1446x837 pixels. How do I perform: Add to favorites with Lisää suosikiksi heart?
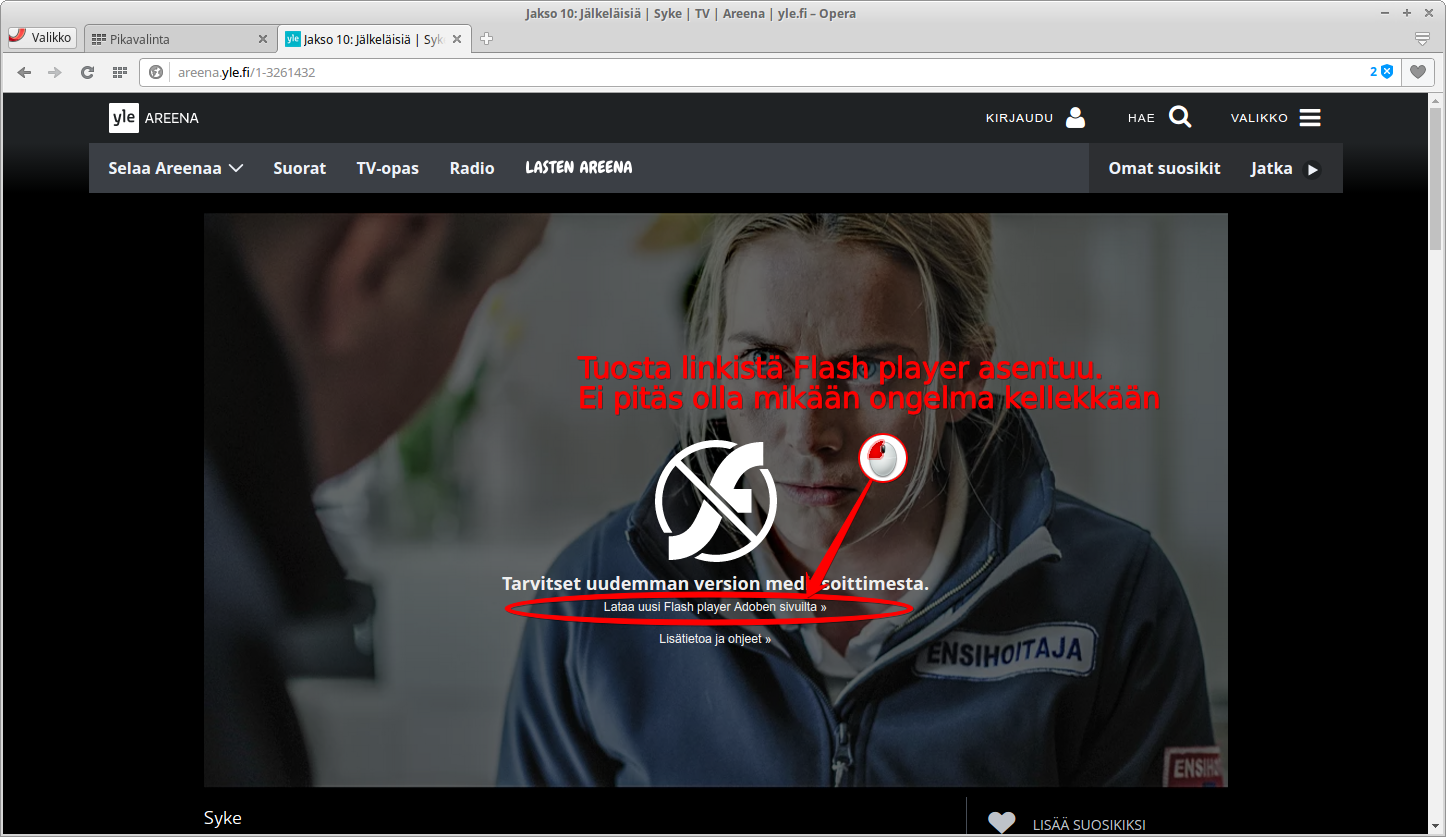point(1002,824)
